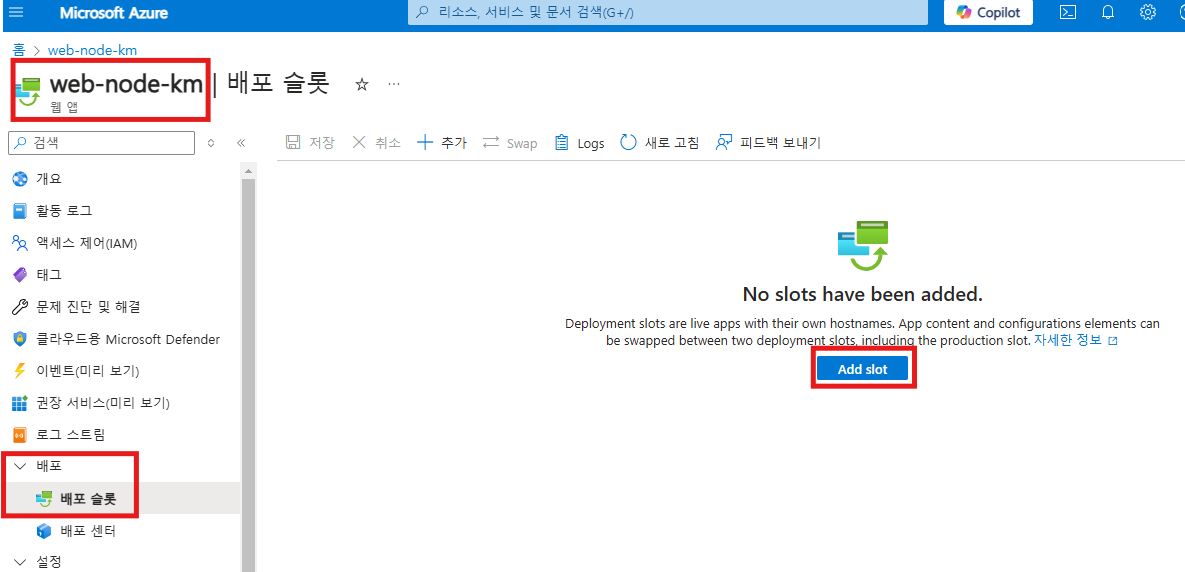Open the web-node-km breadcrumb link
This screenshot has height=572, width=1185.
click(x=92, y=50)
